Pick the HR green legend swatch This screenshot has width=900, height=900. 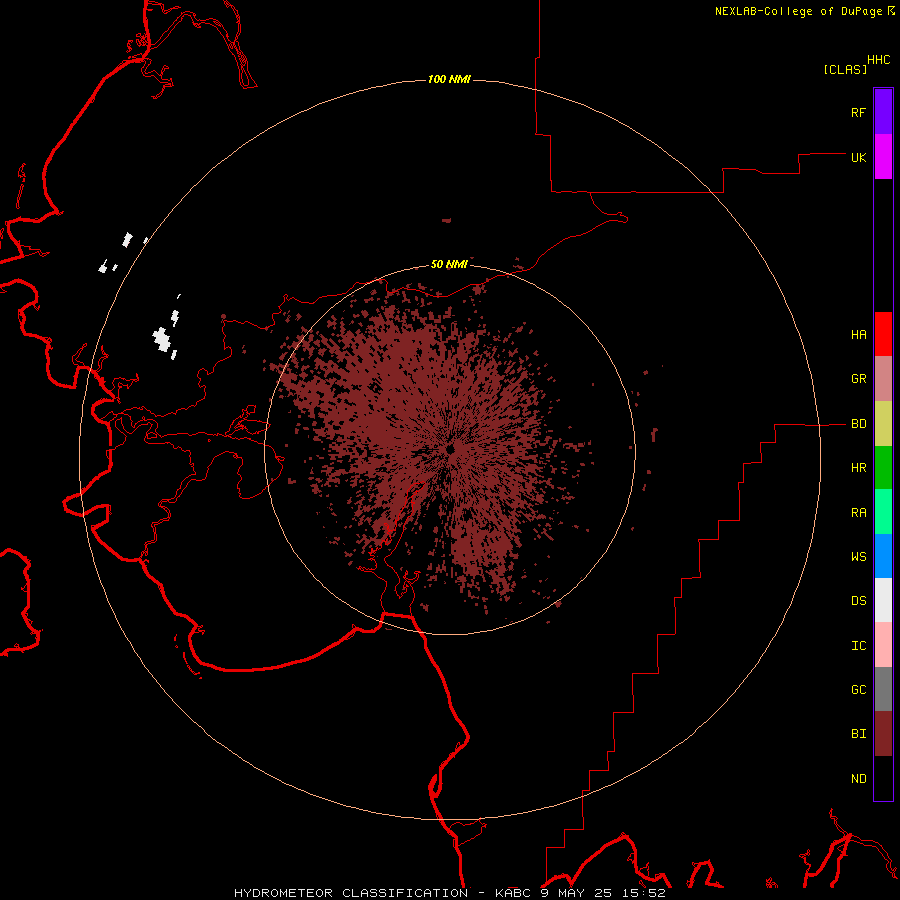(883, 468)
